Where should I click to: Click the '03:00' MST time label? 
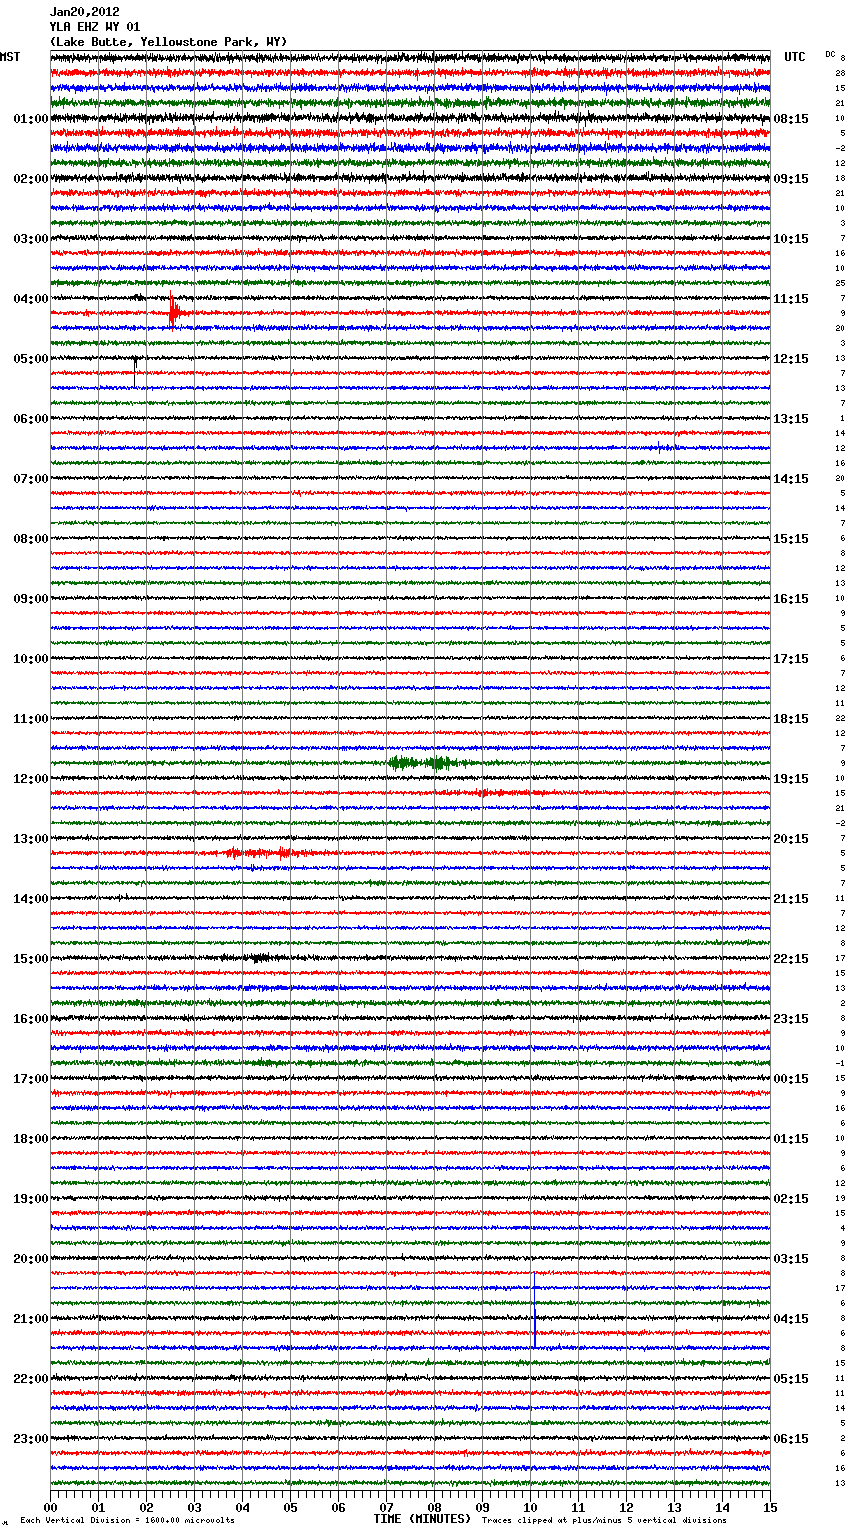31,239
